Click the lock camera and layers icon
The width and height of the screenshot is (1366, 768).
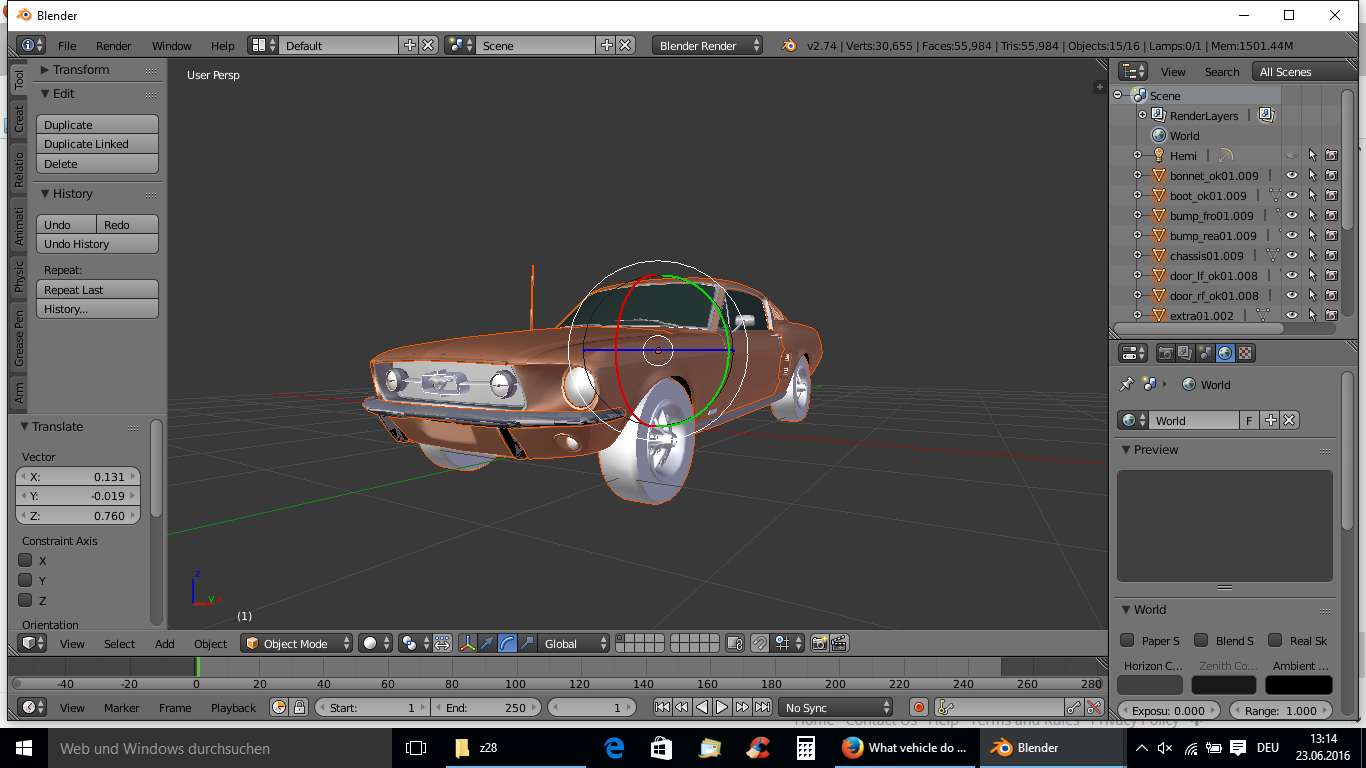click(x=735, y=643)
